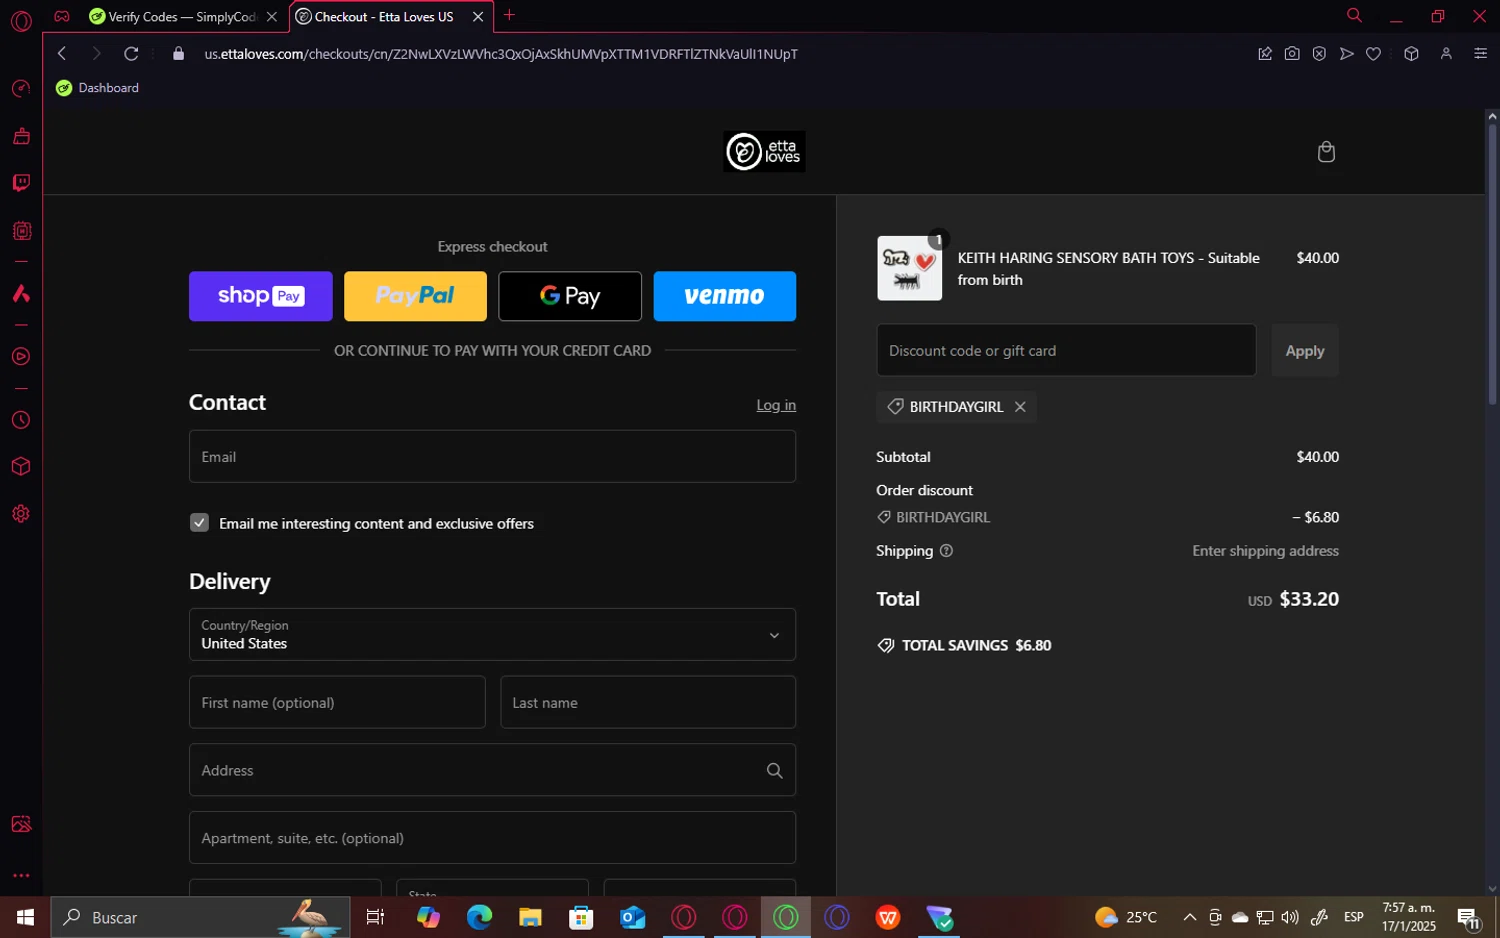This screenshot has width=1500, height=938.
Task: Open the Microsoft Store from the taskbar
Action: tap(581, 918)
